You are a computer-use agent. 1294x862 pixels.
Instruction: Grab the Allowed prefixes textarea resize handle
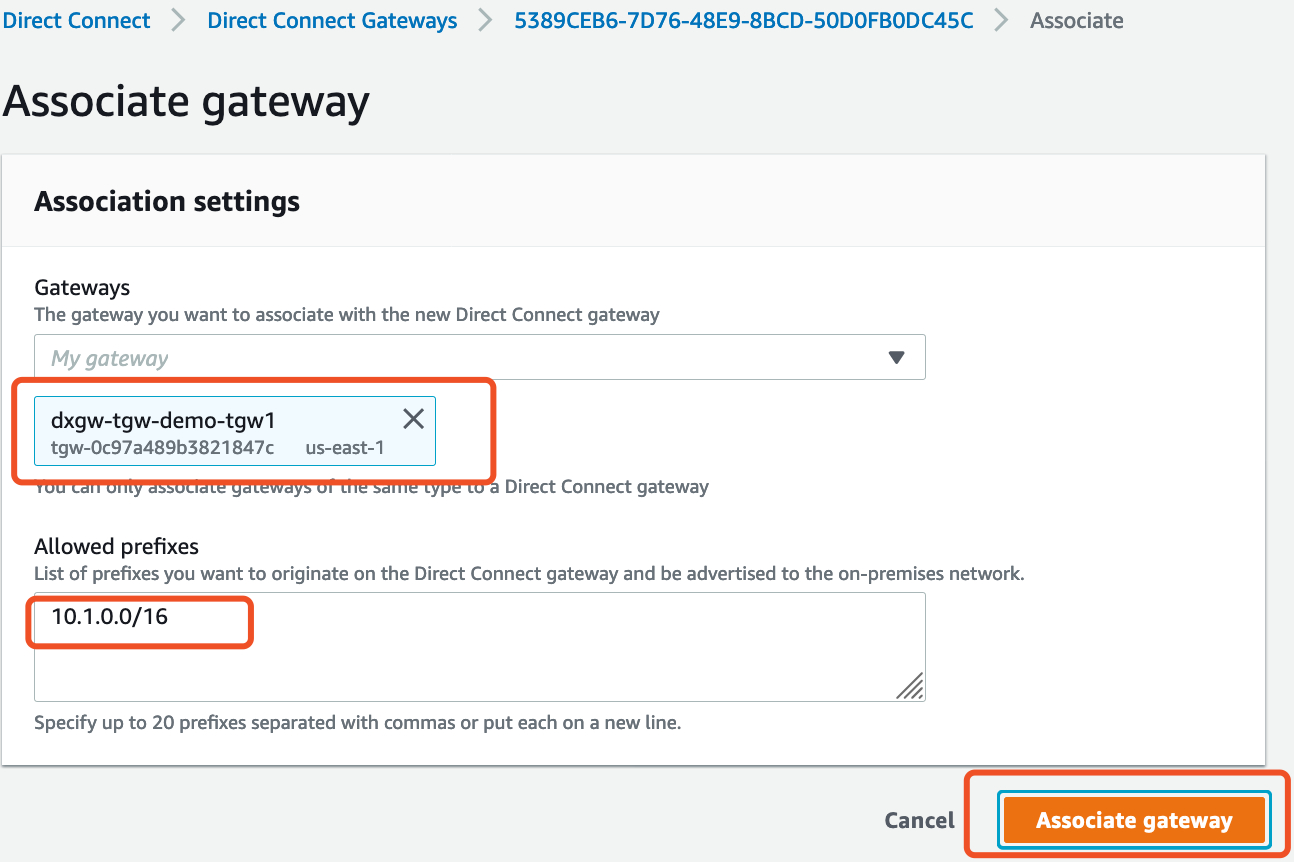tap(910, 685)
